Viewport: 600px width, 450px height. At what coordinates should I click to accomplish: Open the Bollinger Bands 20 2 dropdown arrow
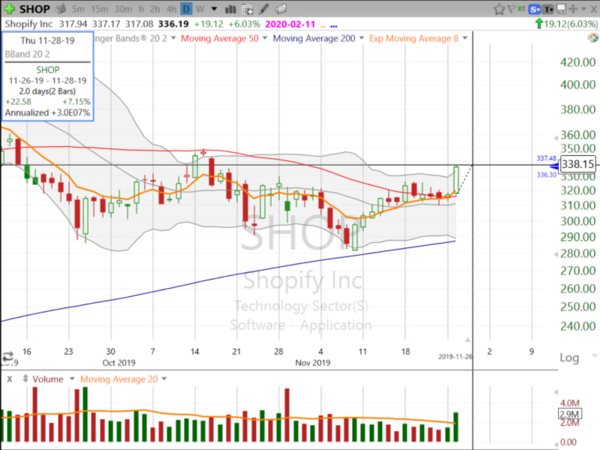pyautogui.click(x=173, y=38)
